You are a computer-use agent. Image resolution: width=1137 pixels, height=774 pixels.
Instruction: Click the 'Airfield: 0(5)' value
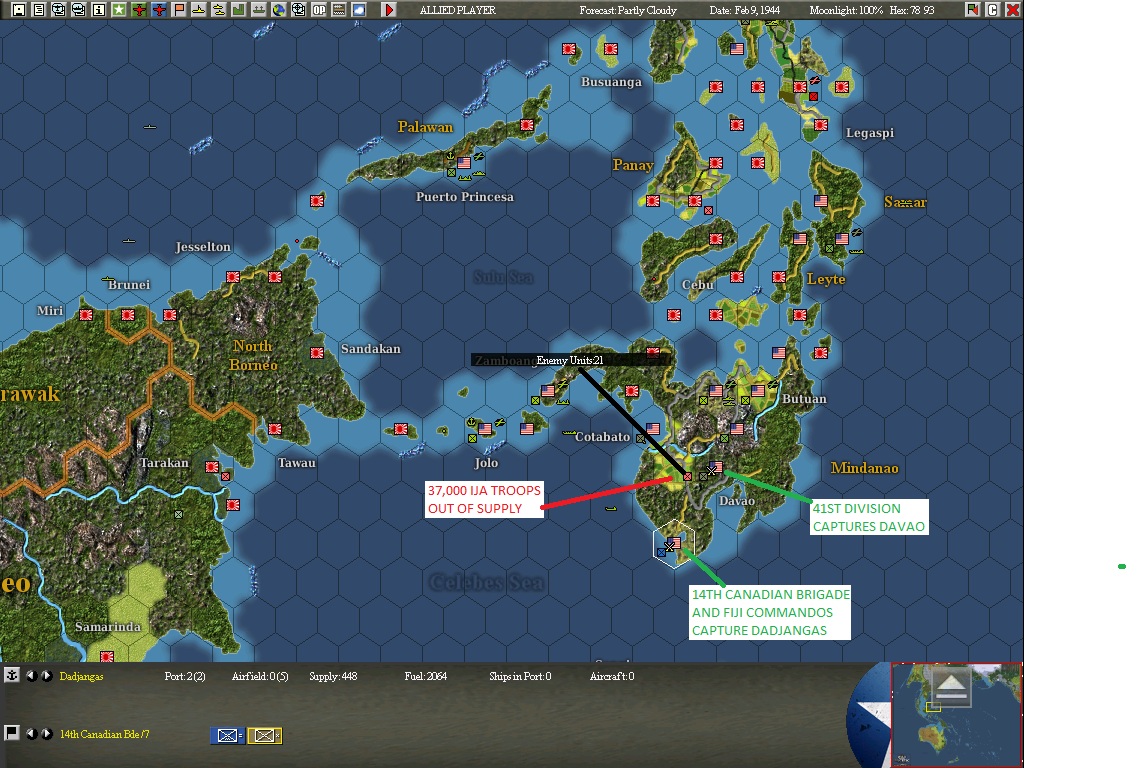260,676
